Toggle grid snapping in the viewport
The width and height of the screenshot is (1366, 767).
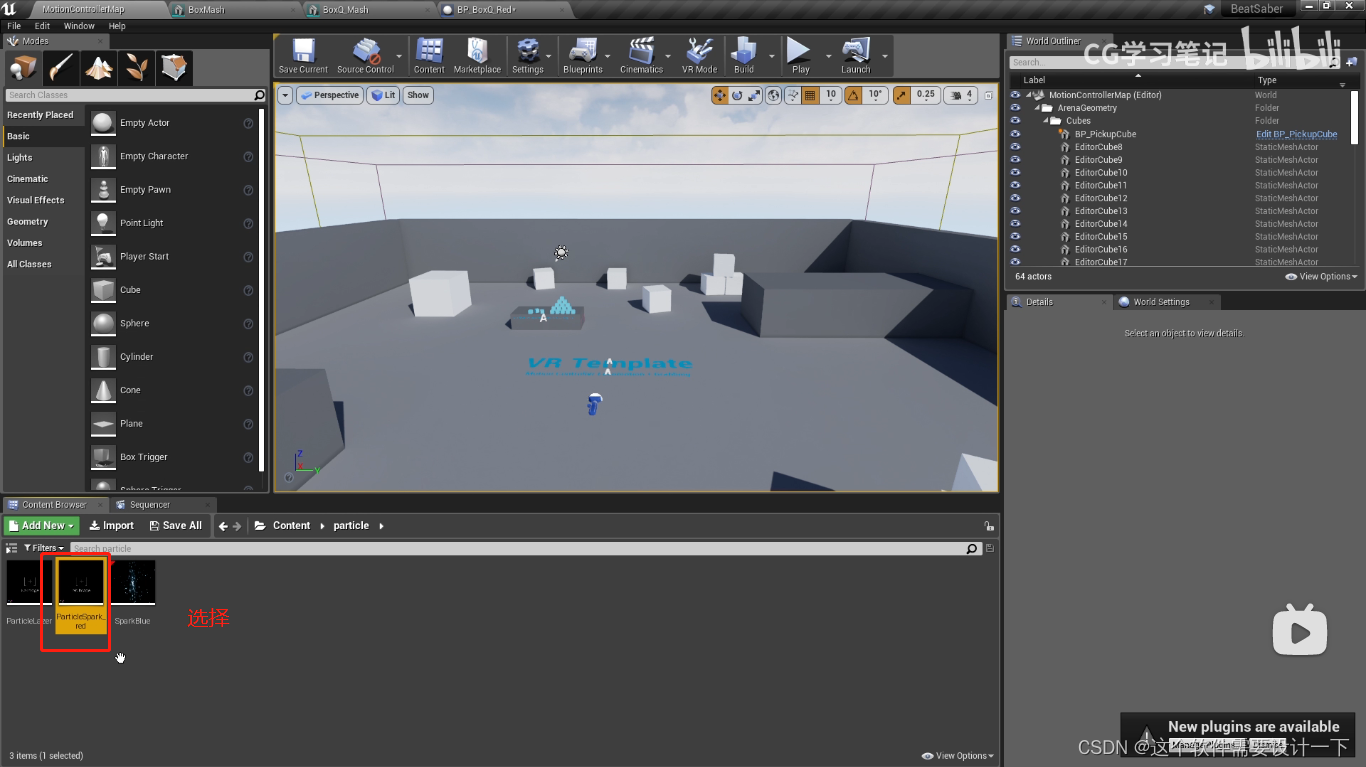810,95
